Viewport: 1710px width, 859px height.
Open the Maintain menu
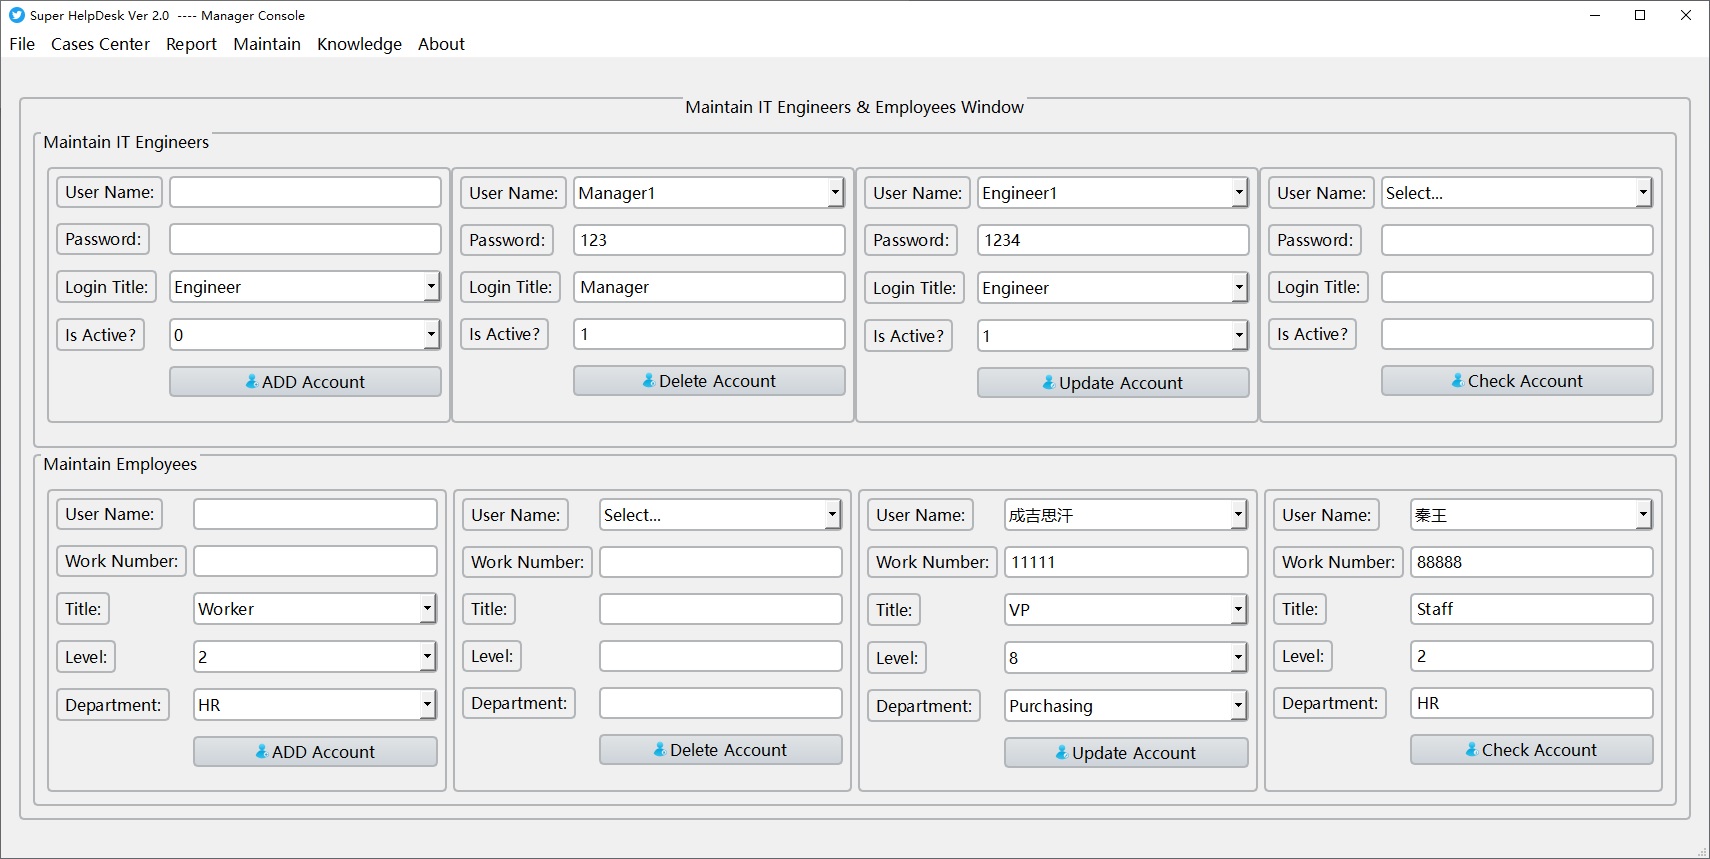(x=267, y=44)
